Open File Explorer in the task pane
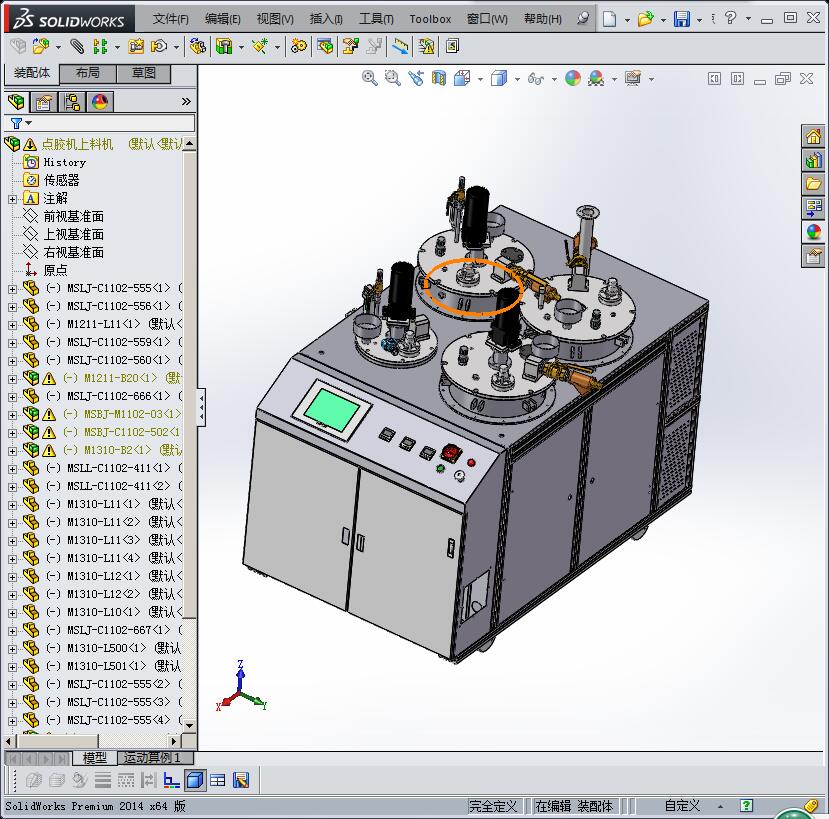829x819 pixels. pos(813,184)
